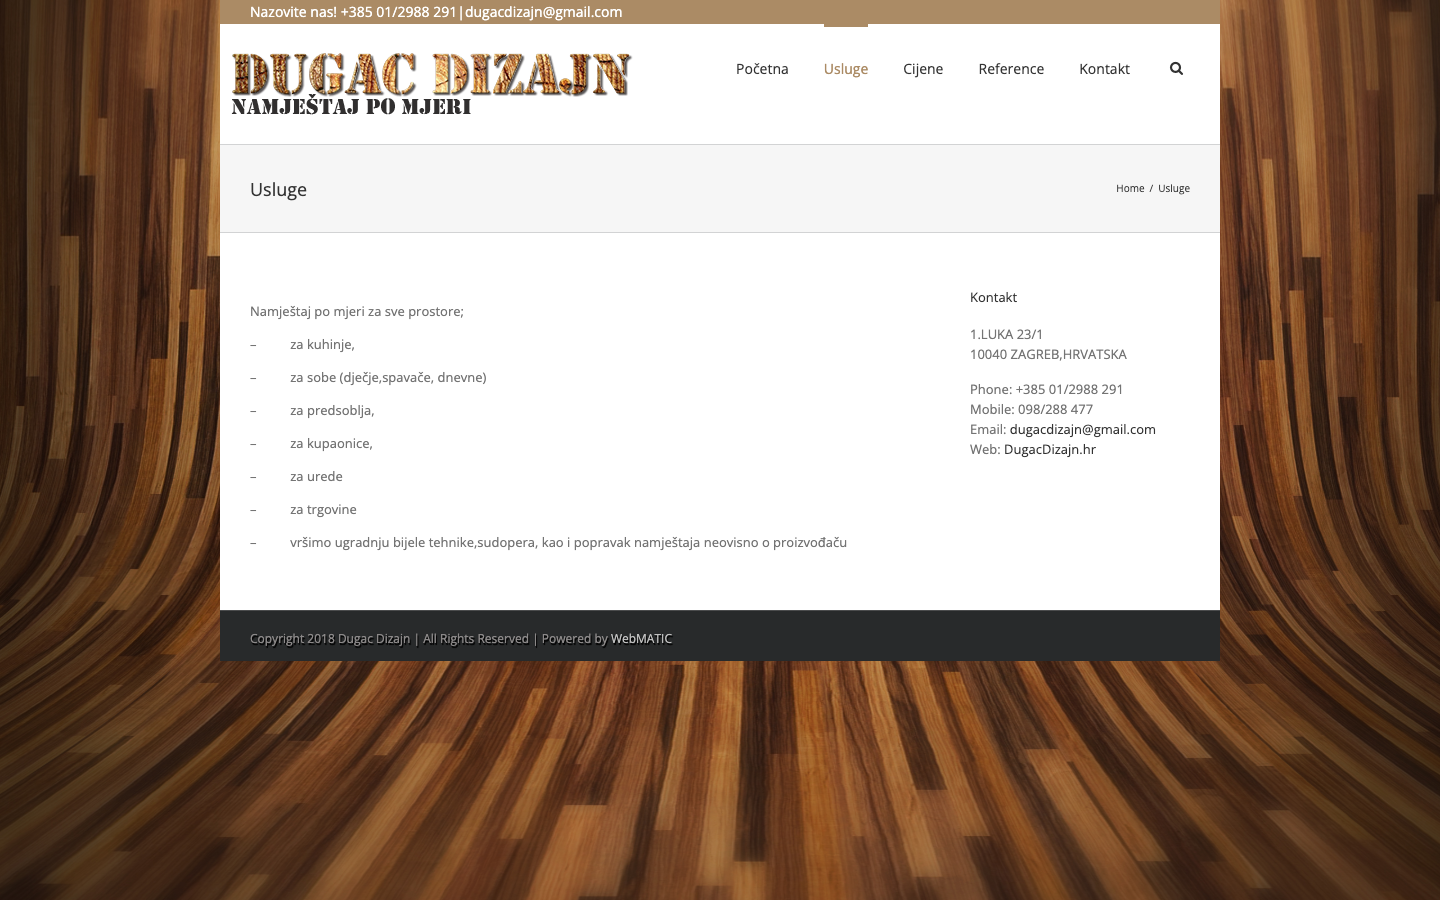Click the Usluge page title
This screenshot has width=1440, height=900.
[x=278, y=189]
